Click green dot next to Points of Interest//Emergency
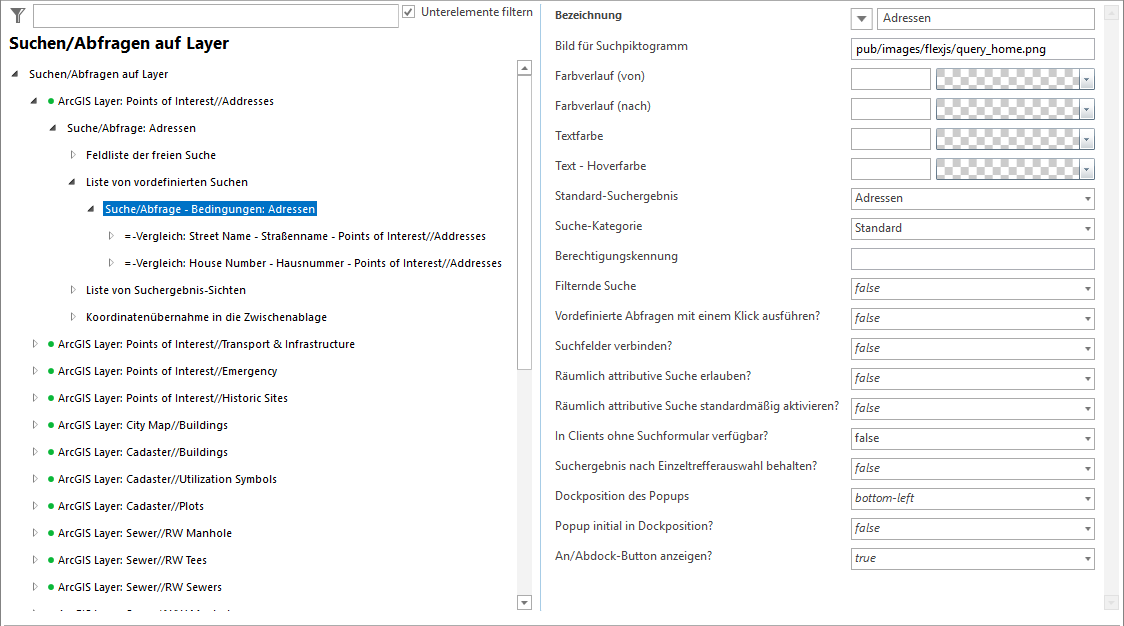The height and width of the screenshot is (626, 1124). tap(51, 371)
